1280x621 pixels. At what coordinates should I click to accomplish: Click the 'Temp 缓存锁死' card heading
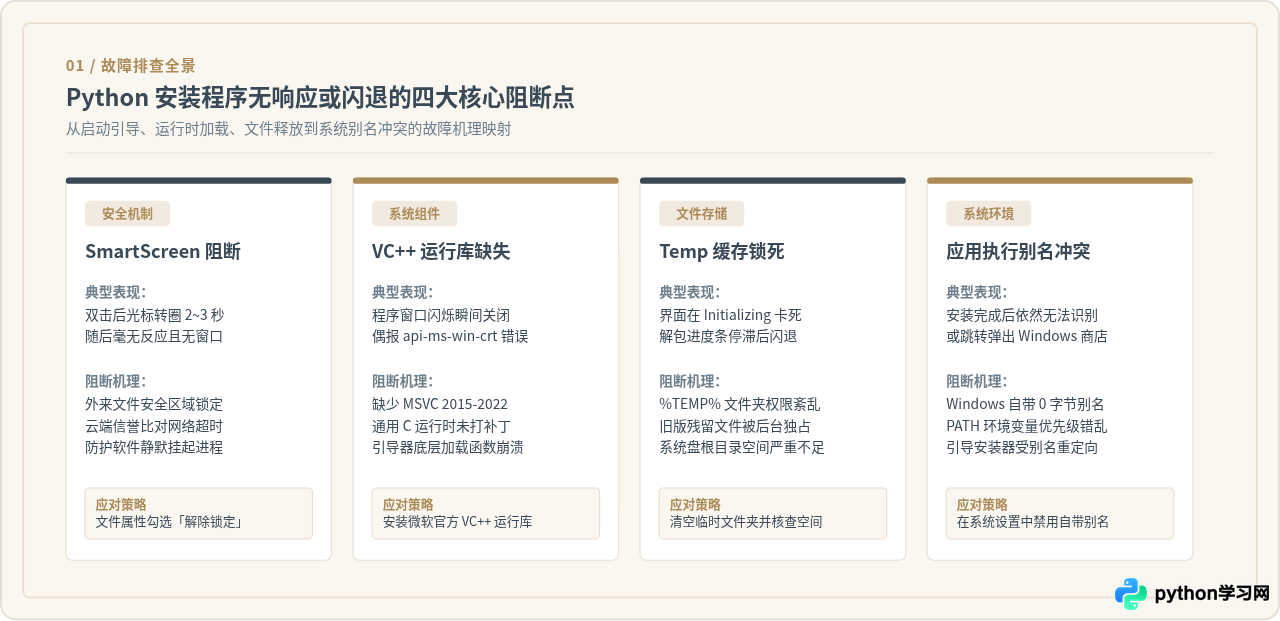click(x=722, y=251)
